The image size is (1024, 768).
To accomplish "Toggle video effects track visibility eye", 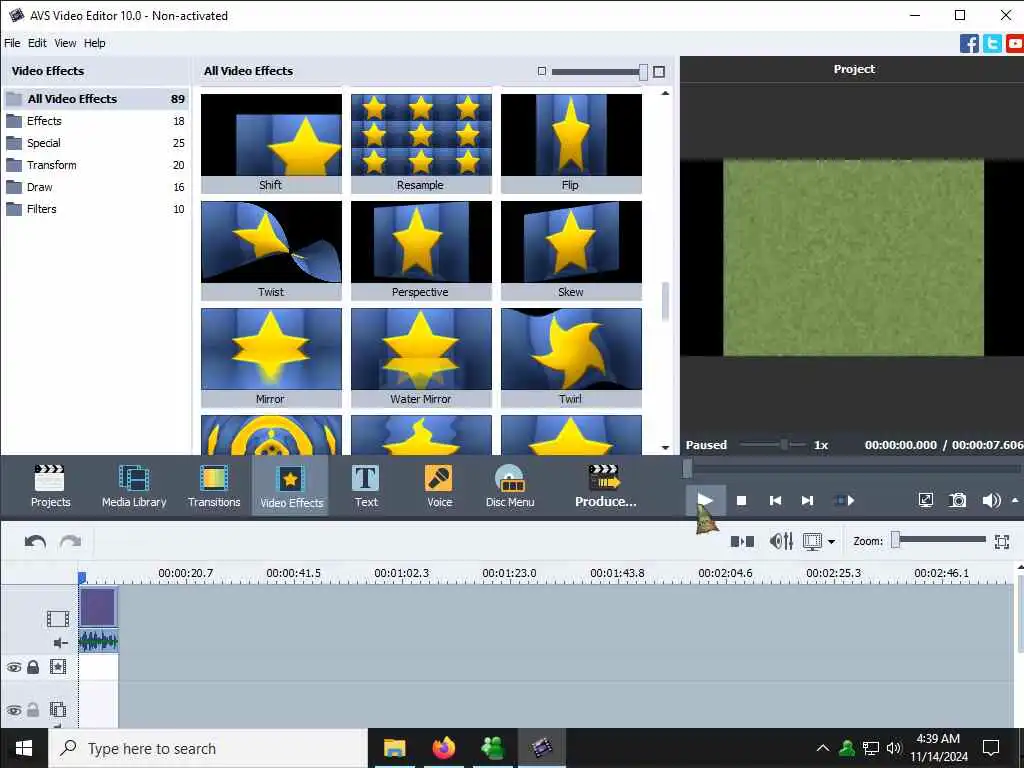I will point(14,667).
